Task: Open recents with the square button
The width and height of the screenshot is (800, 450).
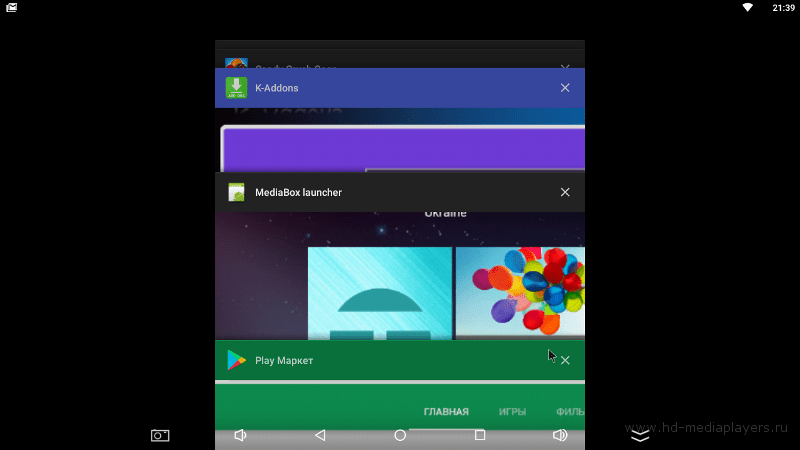Action: (x=480, y=435)
